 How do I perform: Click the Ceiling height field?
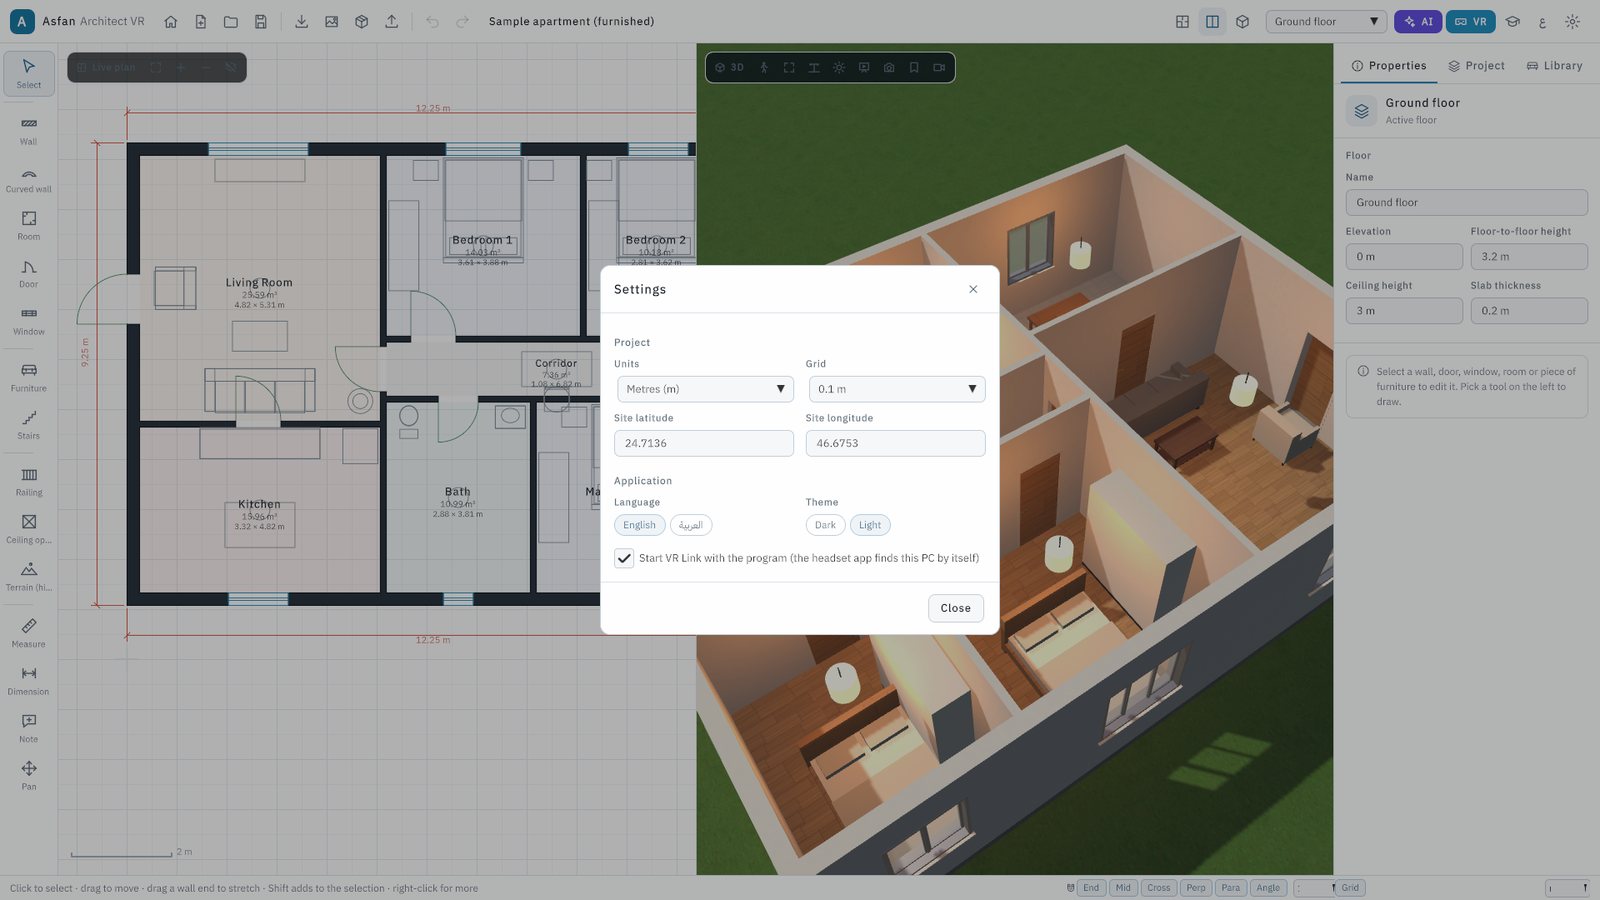tap(1404, 311)
